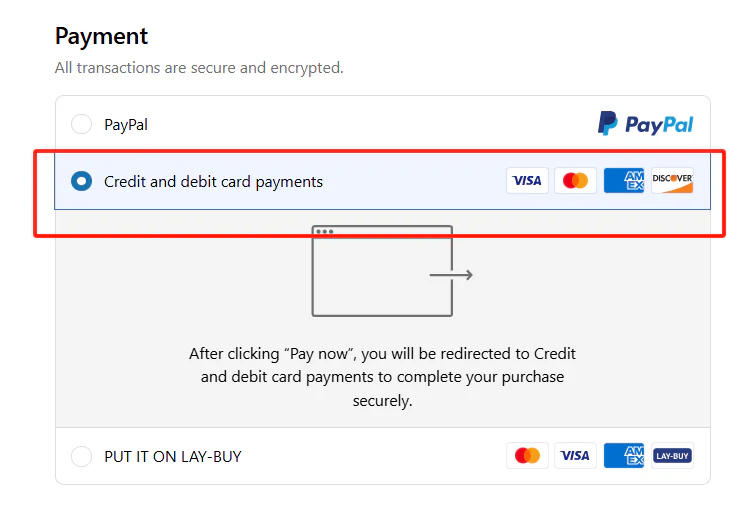
Task: Click the American Express icon in credit card row
Action: (x=624, y=181)
